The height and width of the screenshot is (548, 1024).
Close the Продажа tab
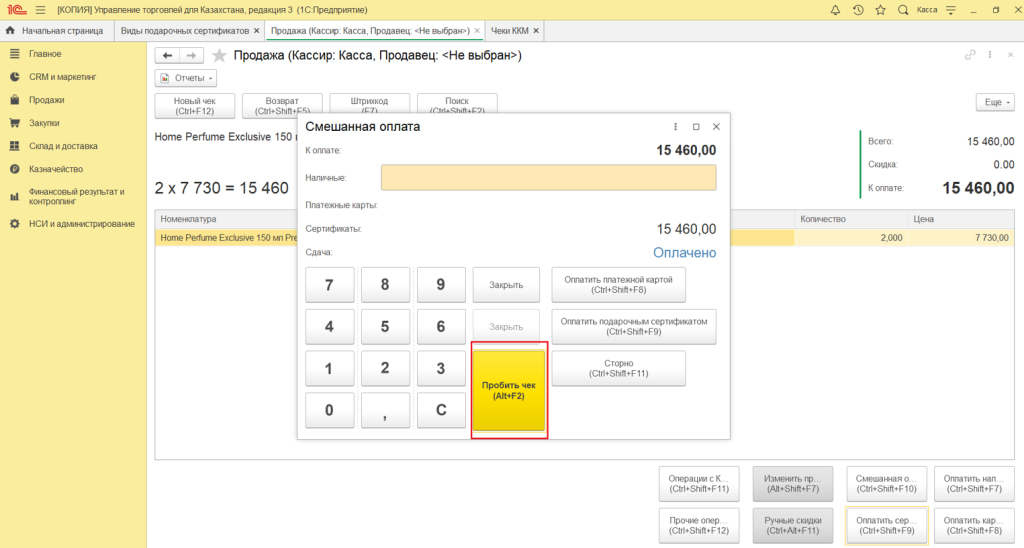[x=477, y=31]
